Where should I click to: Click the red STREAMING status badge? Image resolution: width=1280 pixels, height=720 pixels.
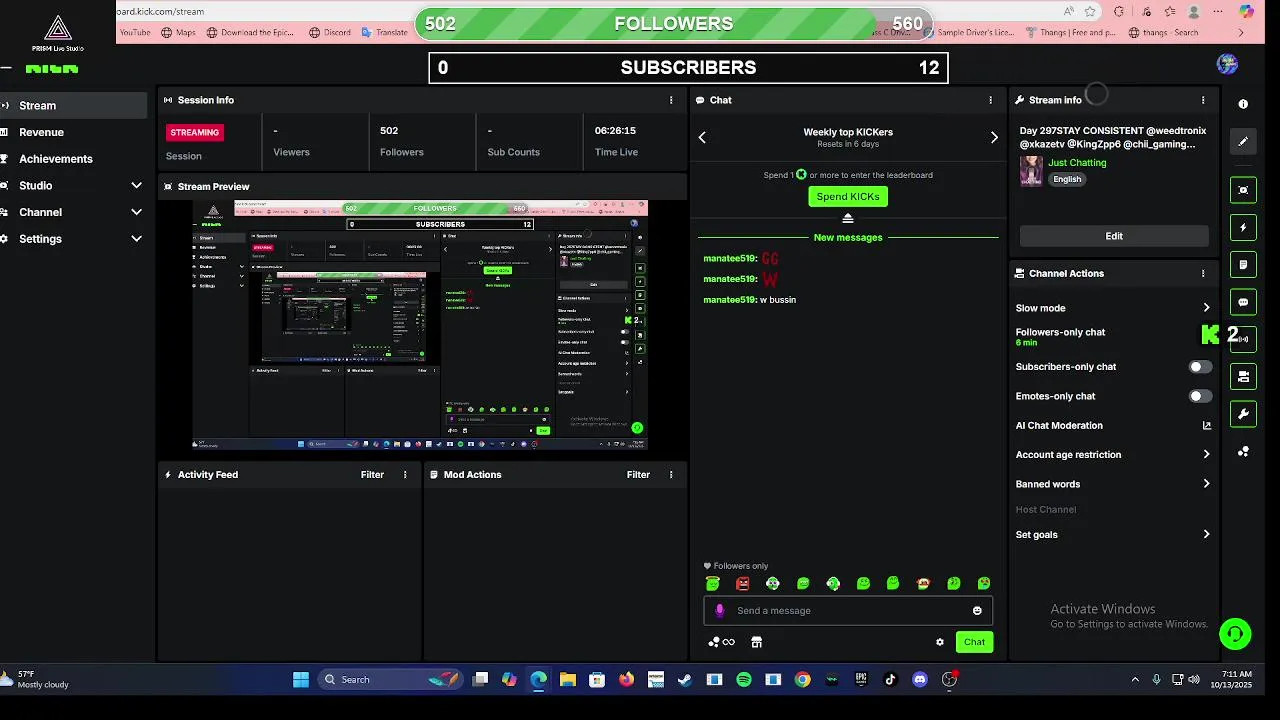[195, 132]
